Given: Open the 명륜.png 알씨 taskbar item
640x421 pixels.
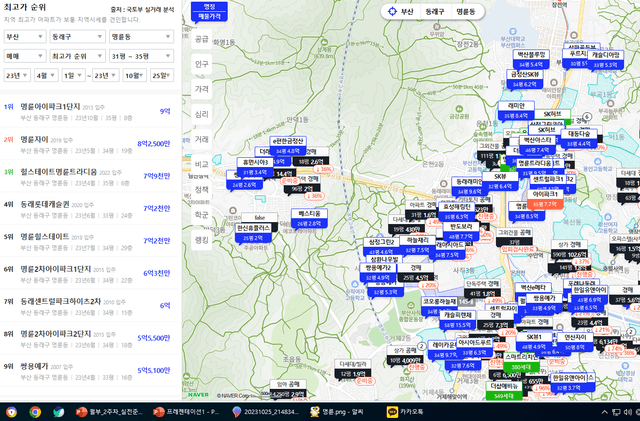Looking at the screenshot, I should (337, 412).
